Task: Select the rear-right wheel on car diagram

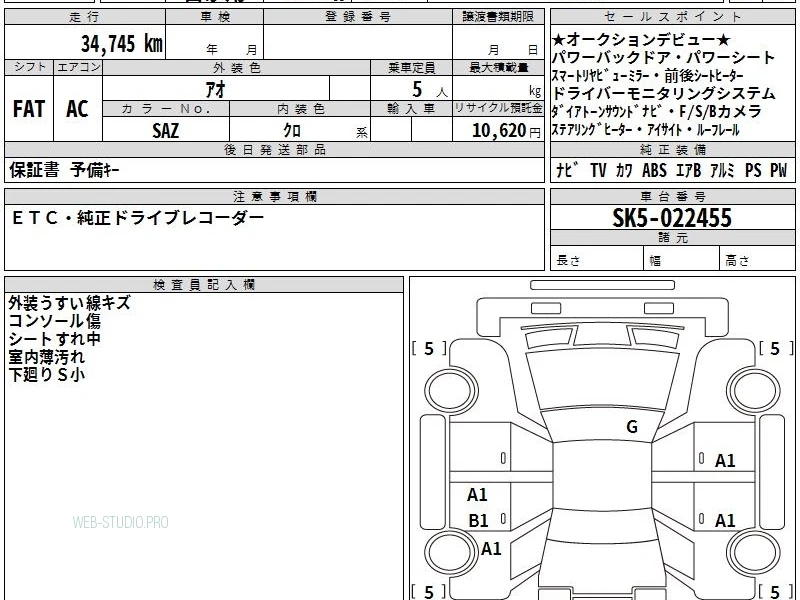Action: 754,552
